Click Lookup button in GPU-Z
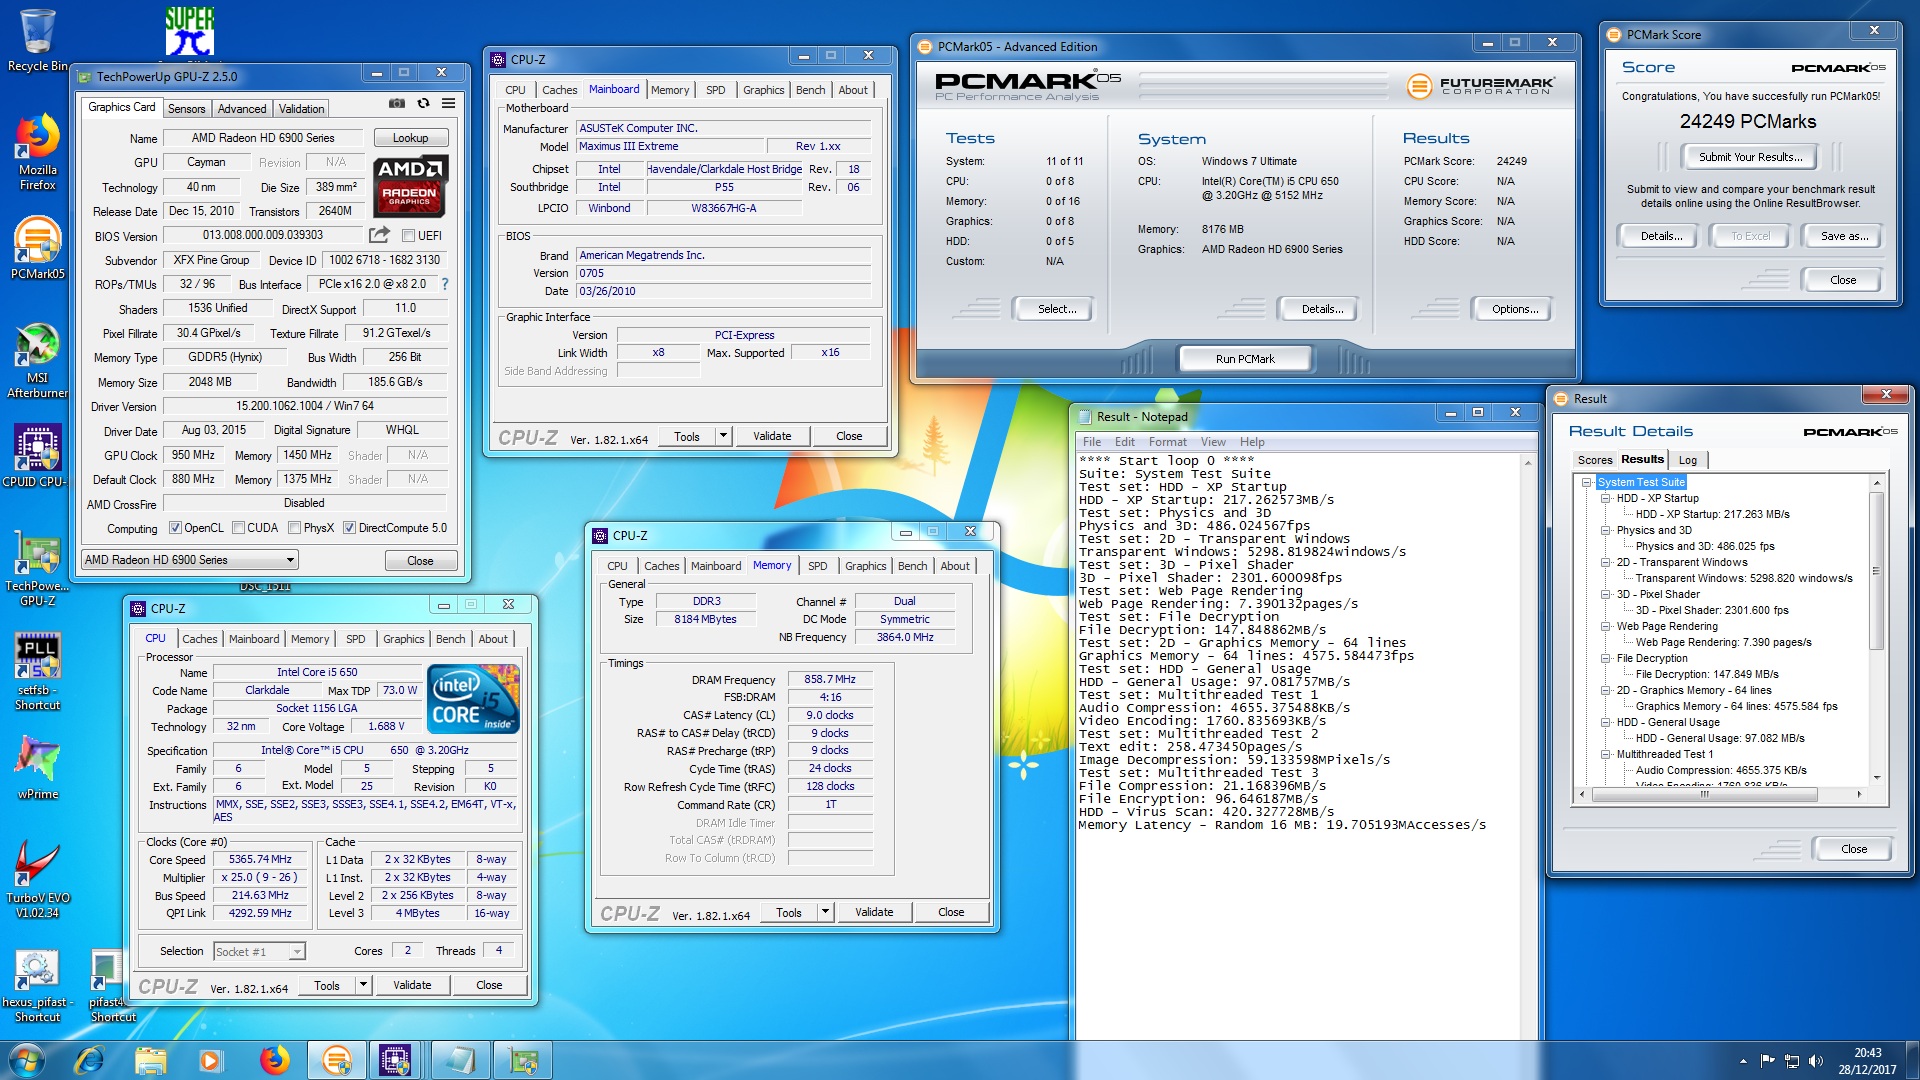 [410, 138]
